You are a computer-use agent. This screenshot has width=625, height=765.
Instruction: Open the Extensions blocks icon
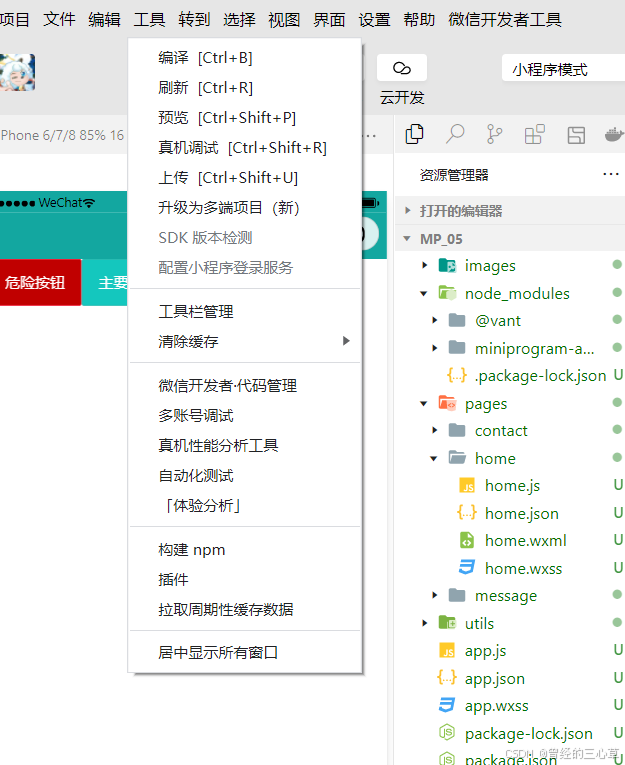534,134
